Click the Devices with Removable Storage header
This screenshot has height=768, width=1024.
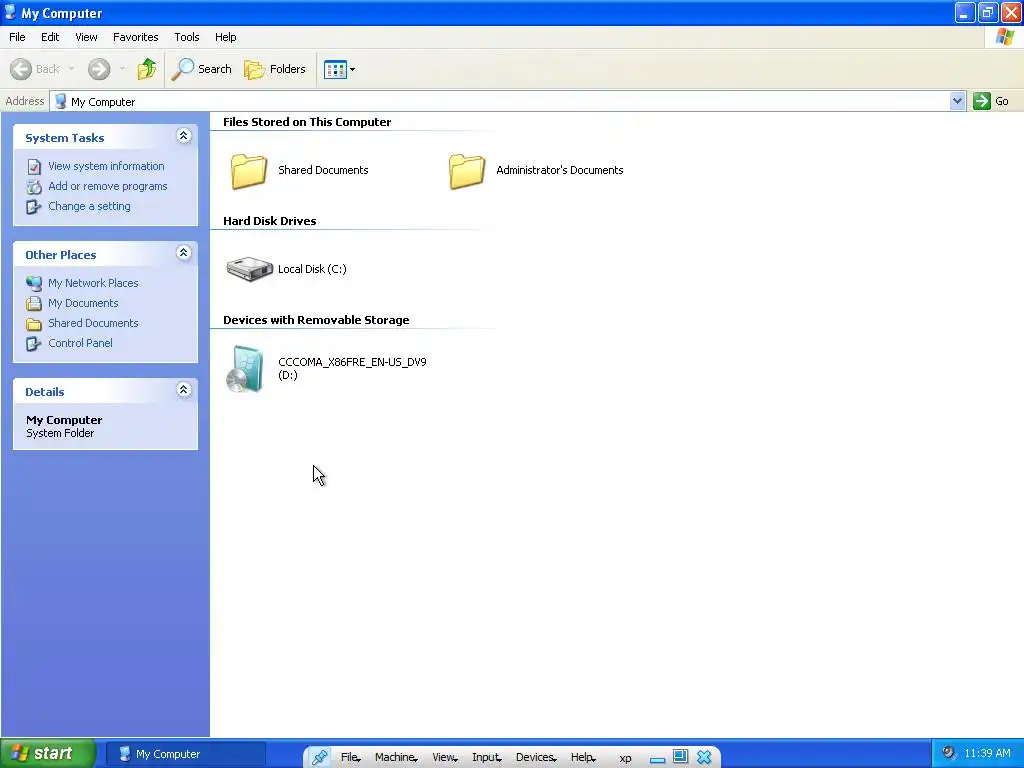(316, 320)
